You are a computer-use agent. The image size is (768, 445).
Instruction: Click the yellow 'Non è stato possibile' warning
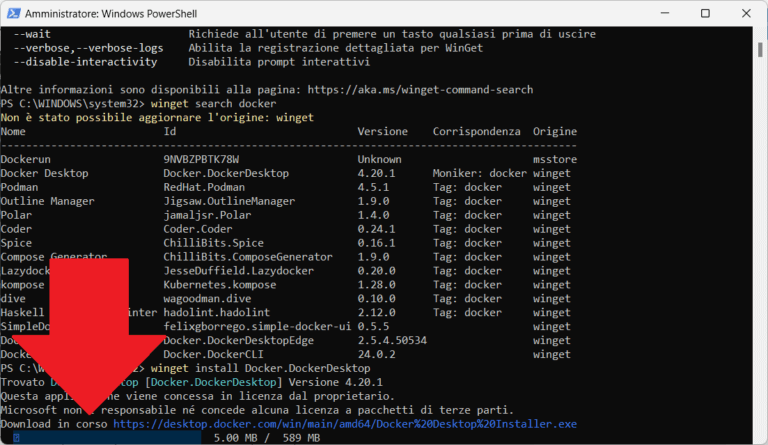point(157,117)
